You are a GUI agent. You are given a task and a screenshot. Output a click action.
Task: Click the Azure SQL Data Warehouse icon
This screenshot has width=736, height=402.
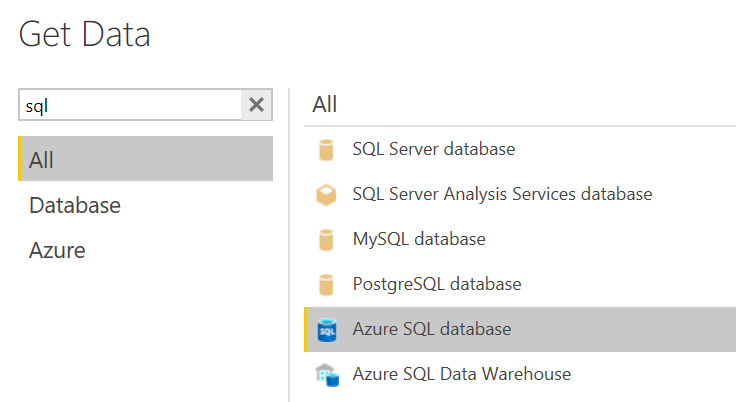coord(327,375)
